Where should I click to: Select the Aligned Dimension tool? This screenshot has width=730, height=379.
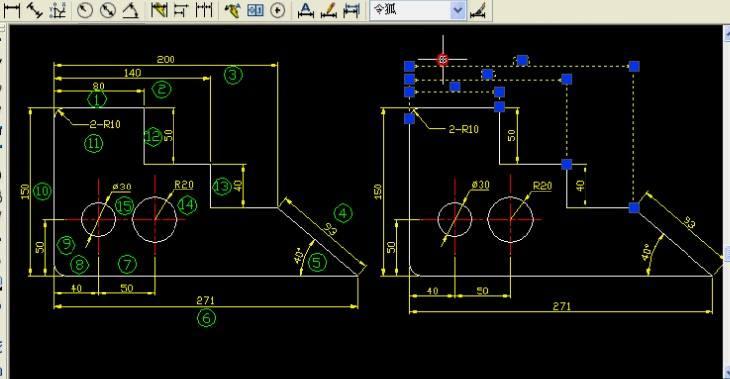[x=35, y=10]
